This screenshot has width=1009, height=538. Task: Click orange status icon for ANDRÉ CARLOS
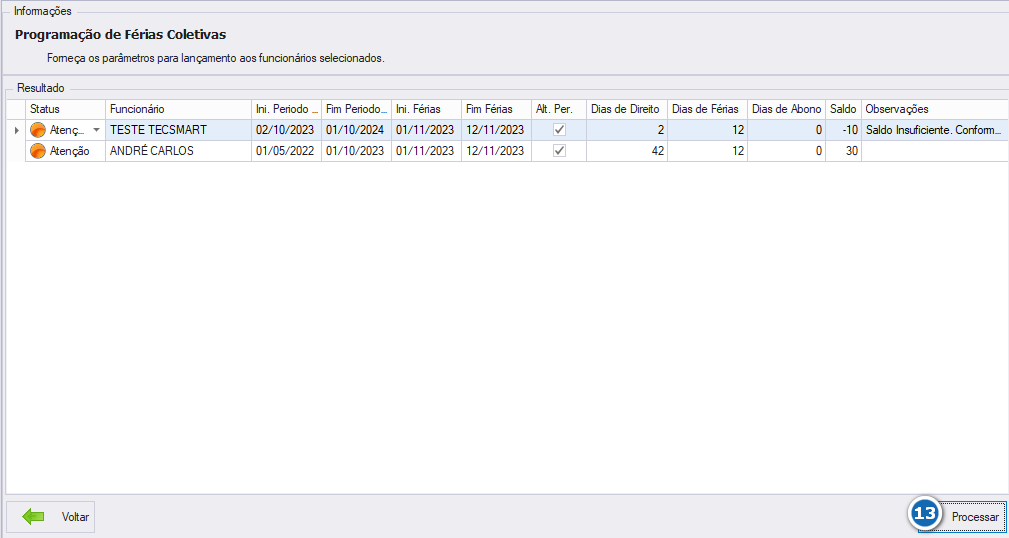[38, 151]
